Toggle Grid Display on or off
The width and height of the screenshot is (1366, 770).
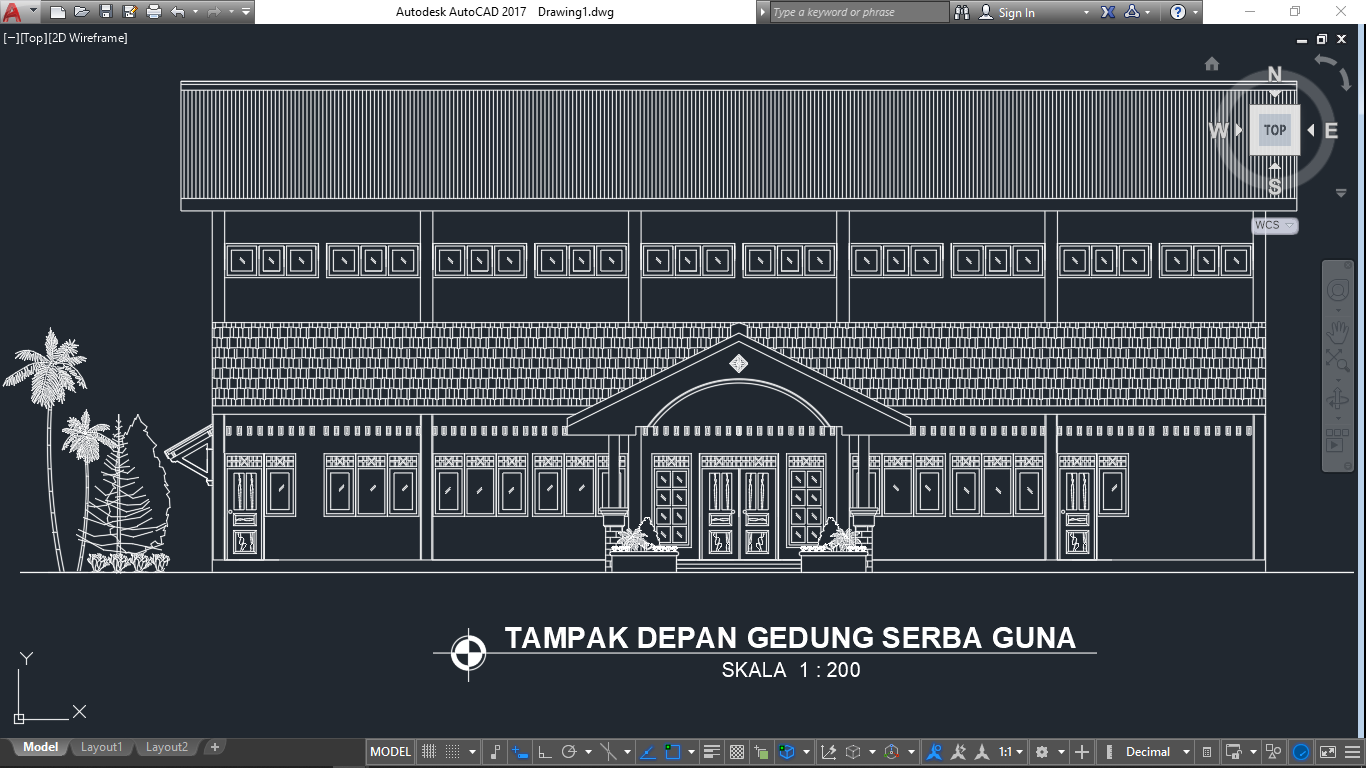click(429, 751)
